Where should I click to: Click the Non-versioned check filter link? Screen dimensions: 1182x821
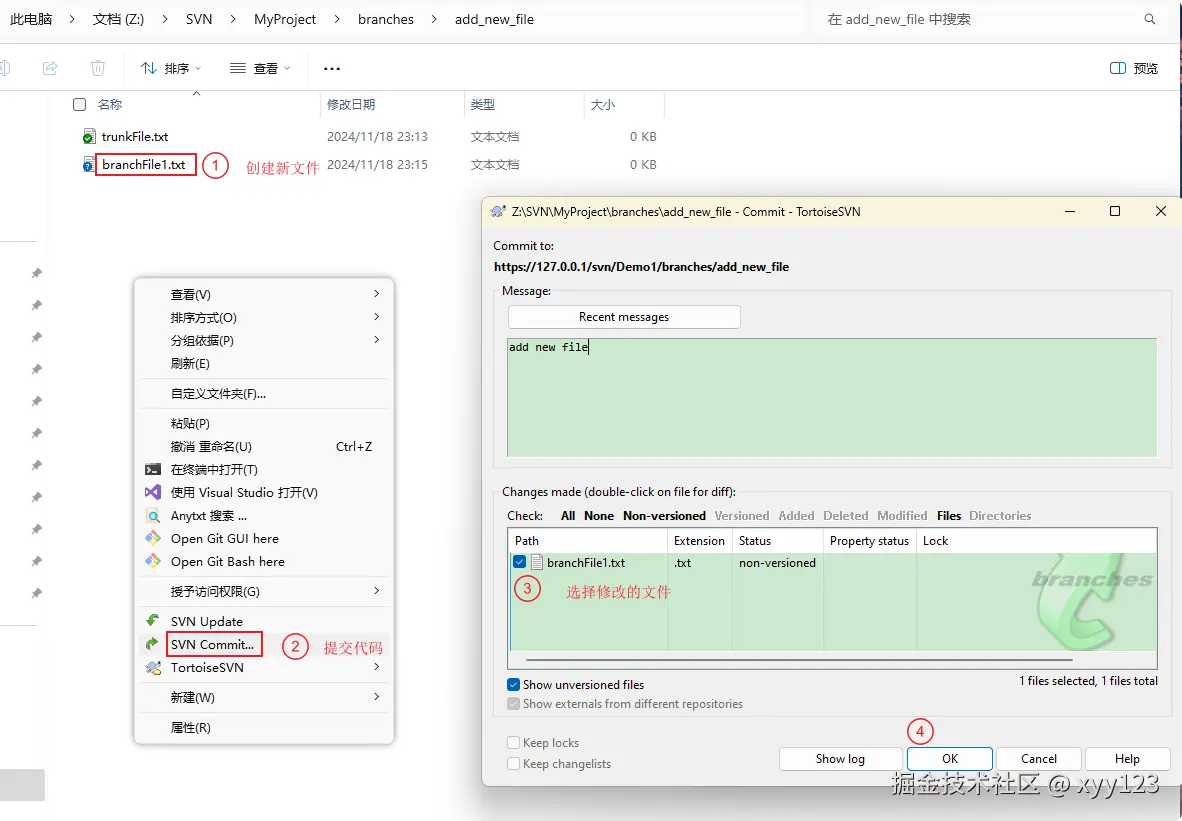pos(664,516)
